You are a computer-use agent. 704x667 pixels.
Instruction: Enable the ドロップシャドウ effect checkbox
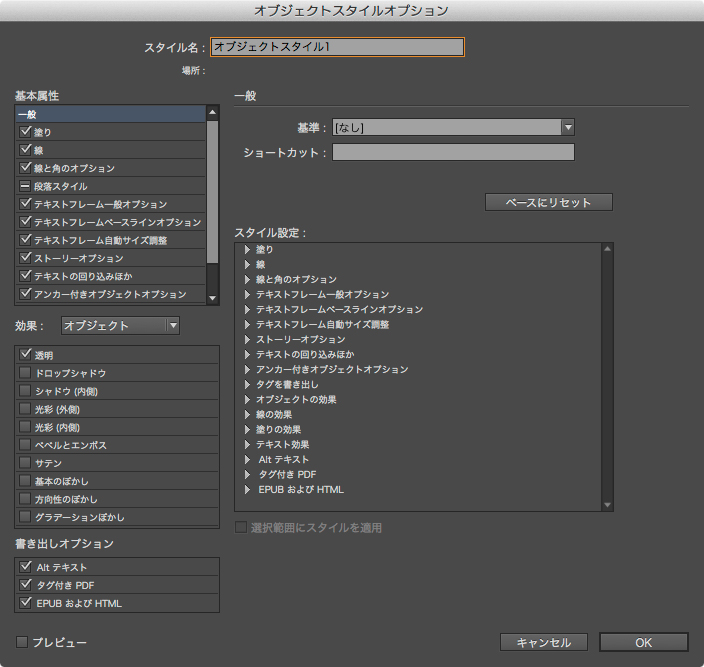click(x=26, y=373)
